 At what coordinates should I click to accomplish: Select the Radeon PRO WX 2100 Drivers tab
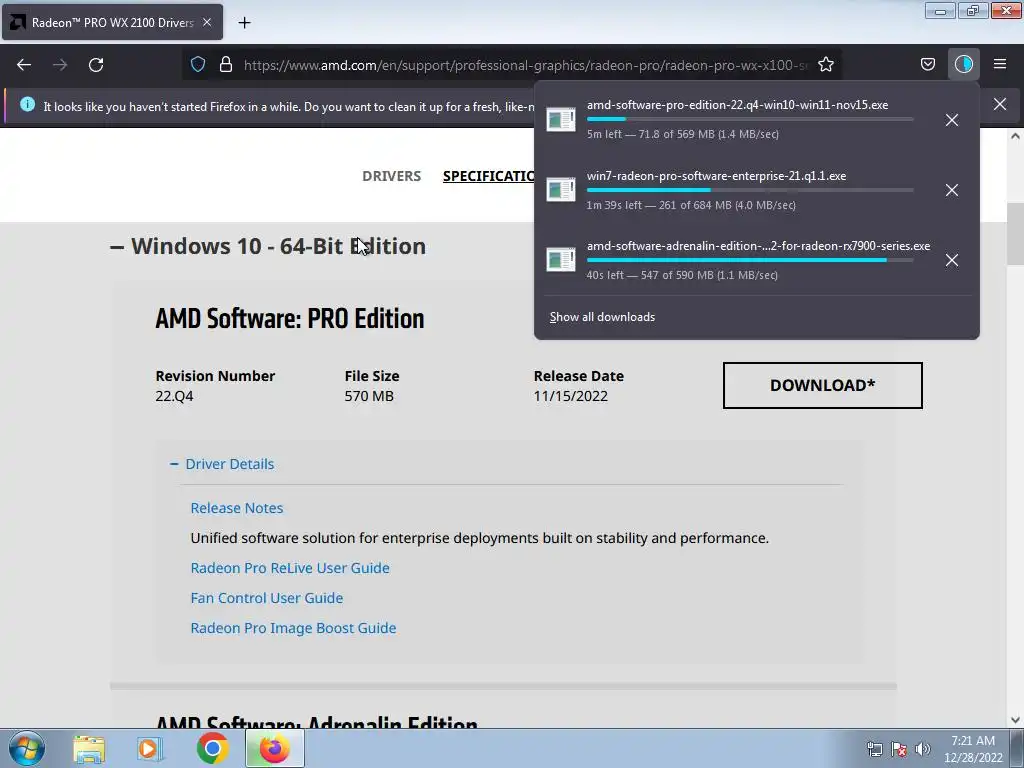point(112,22)
